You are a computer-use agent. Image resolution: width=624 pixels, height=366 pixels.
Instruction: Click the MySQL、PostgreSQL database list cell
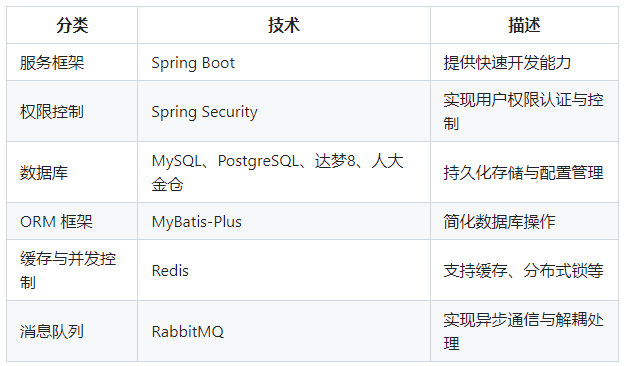(x=284, y=172)
